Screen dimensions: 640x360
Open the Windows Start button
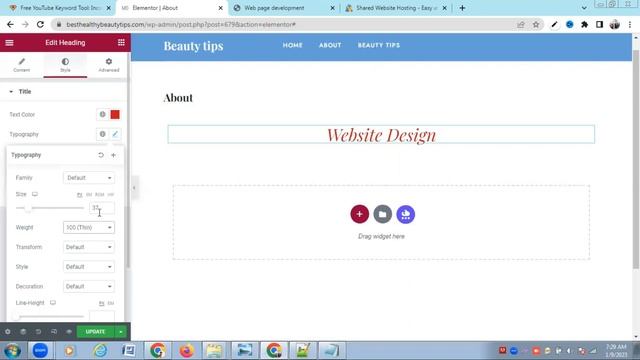tap(12, 351)
